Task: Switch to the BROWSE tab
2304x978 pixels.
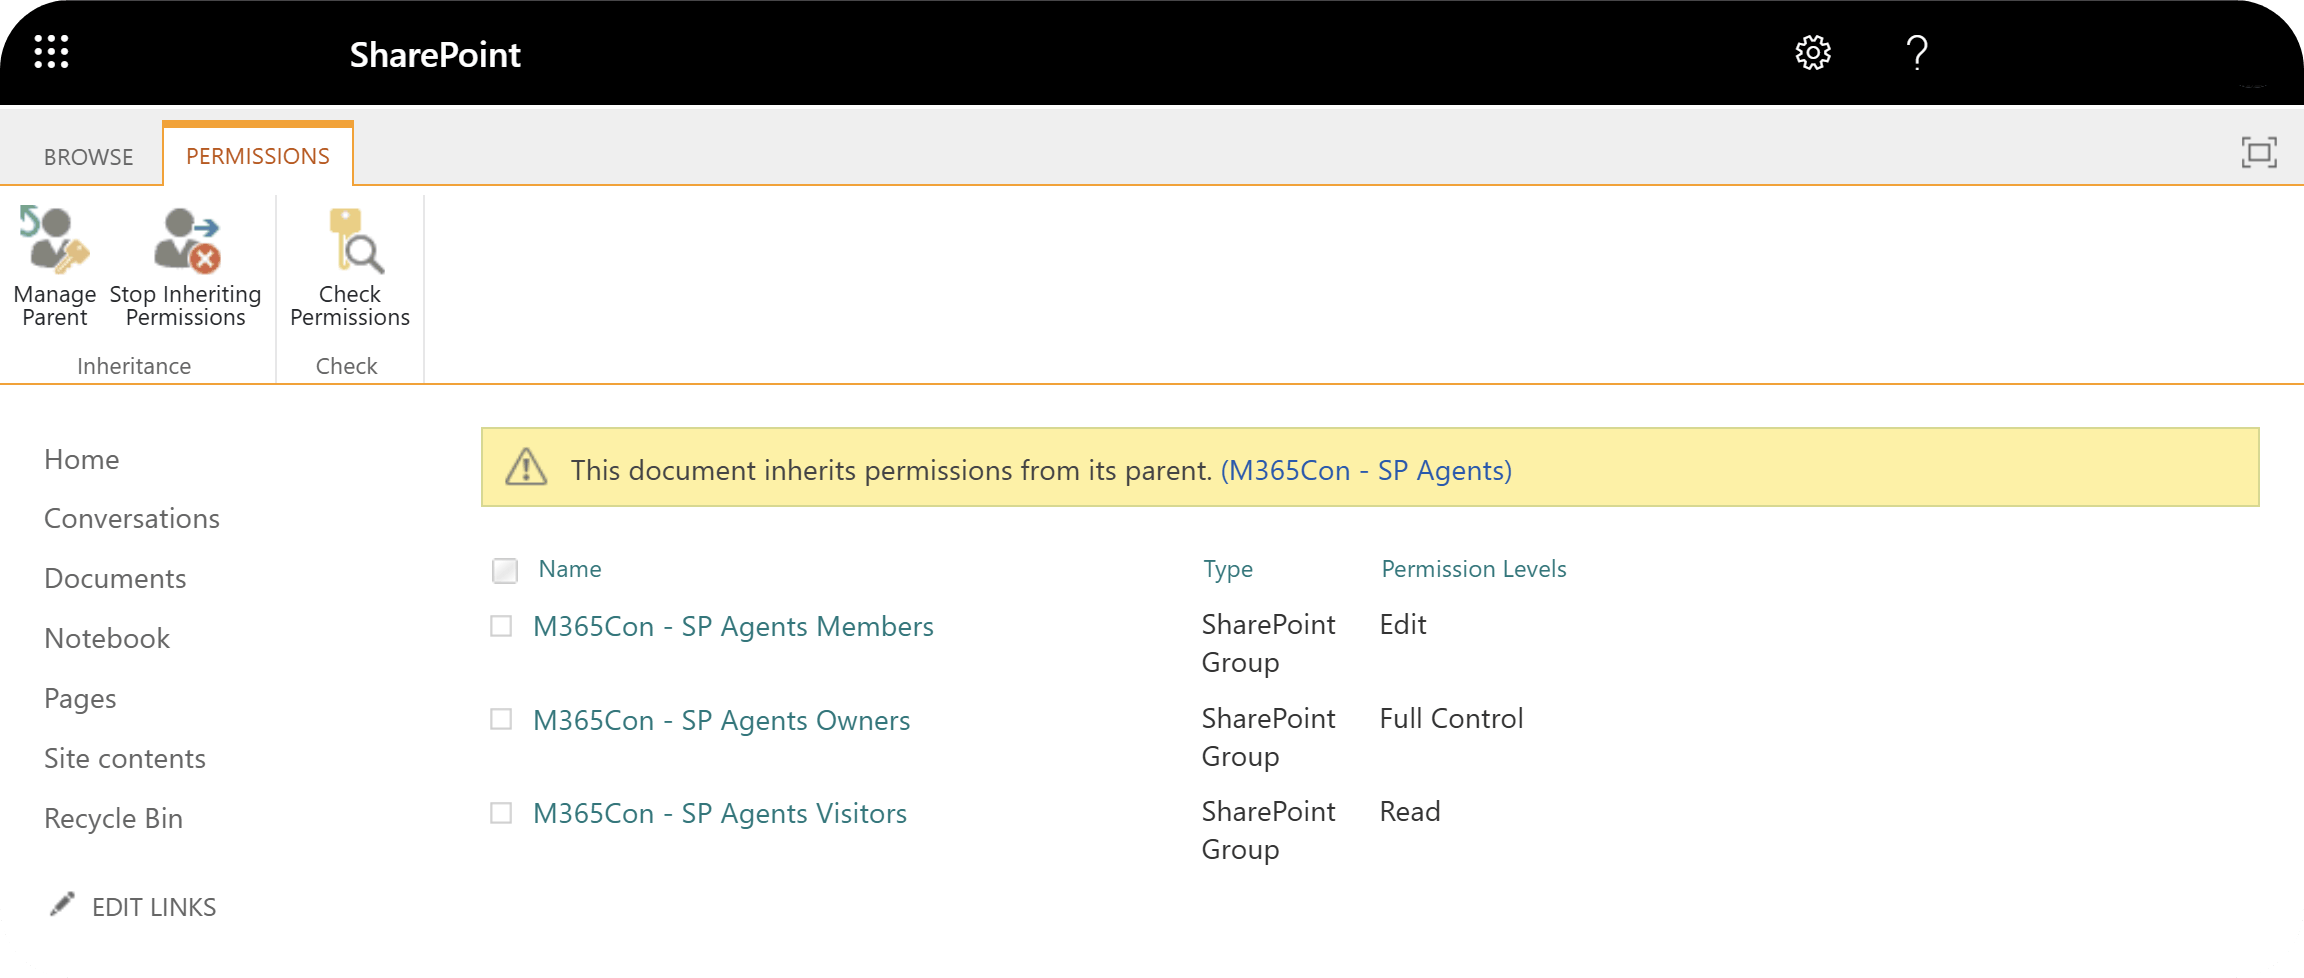Action: click(x=88, y=156)
